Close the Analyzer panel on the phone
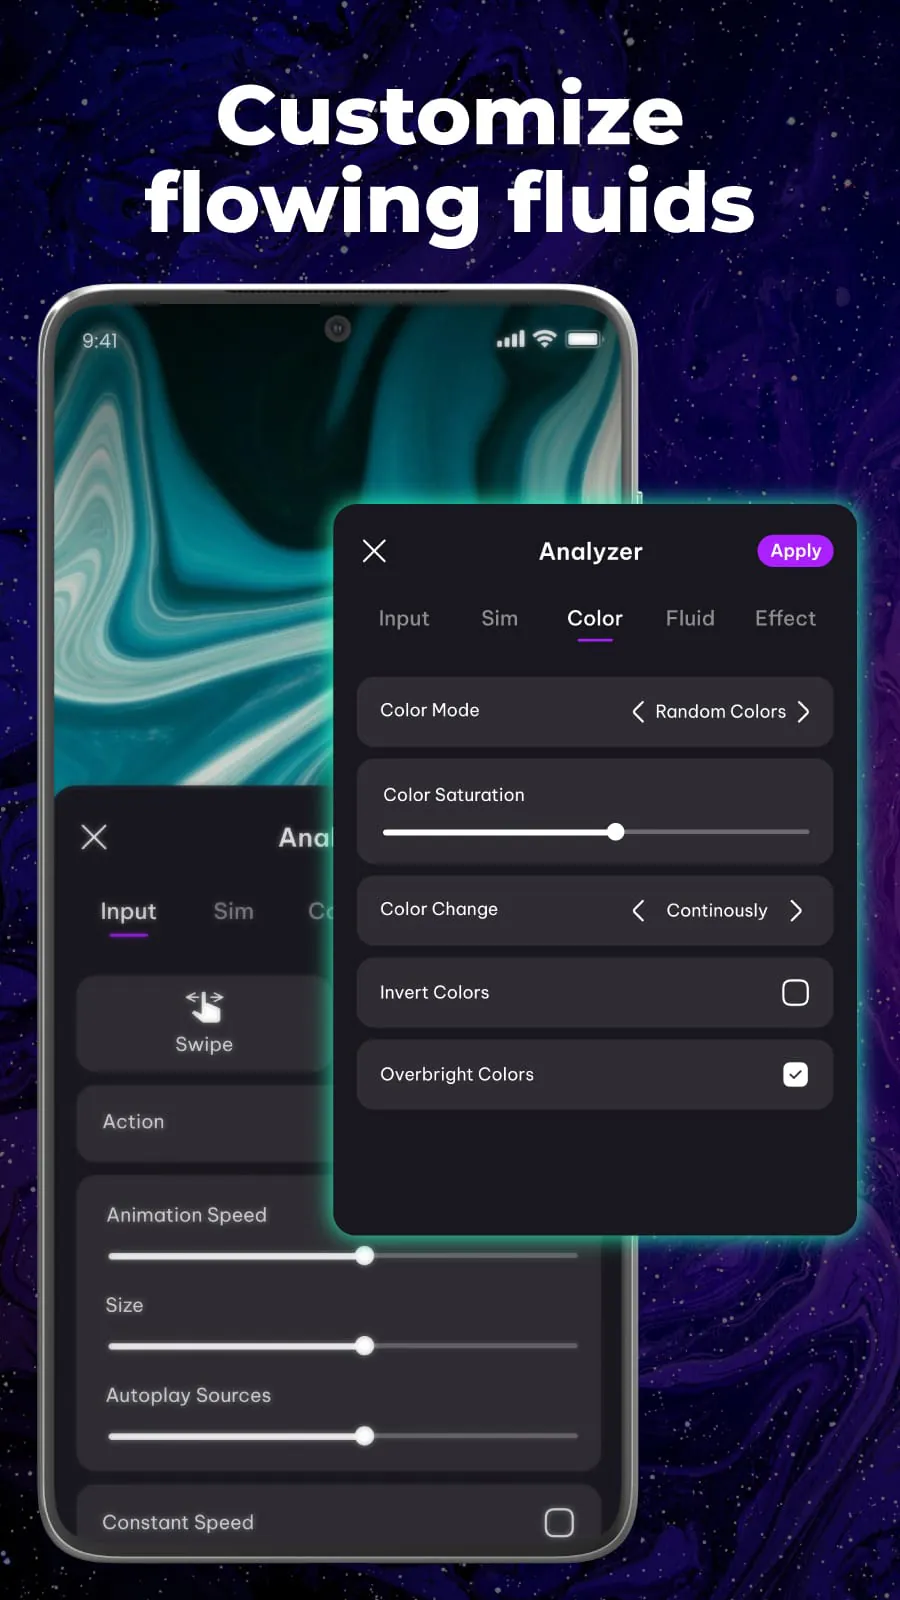Screen dimensions: 900x1600 (x=94, y=837)
